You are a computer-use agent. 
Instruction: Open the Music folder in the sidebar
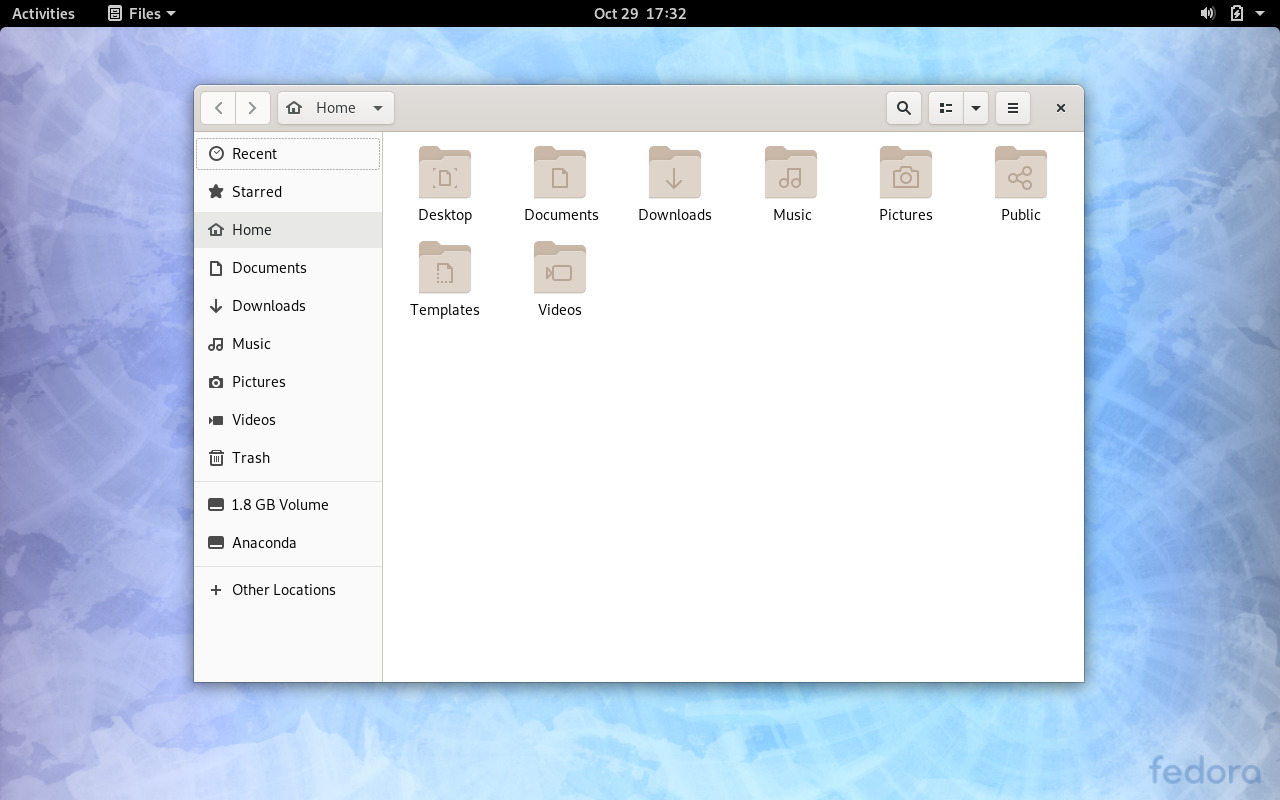(x=250, y=343)
